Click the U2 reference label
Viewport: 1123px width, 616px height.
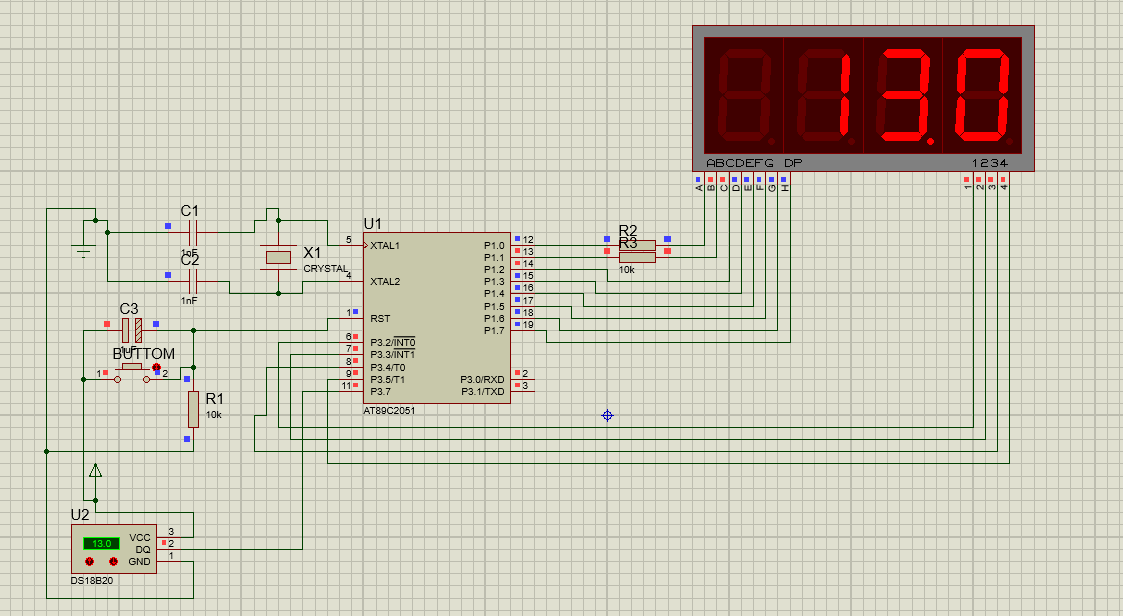pyautogui.click(x=80, y=515)
